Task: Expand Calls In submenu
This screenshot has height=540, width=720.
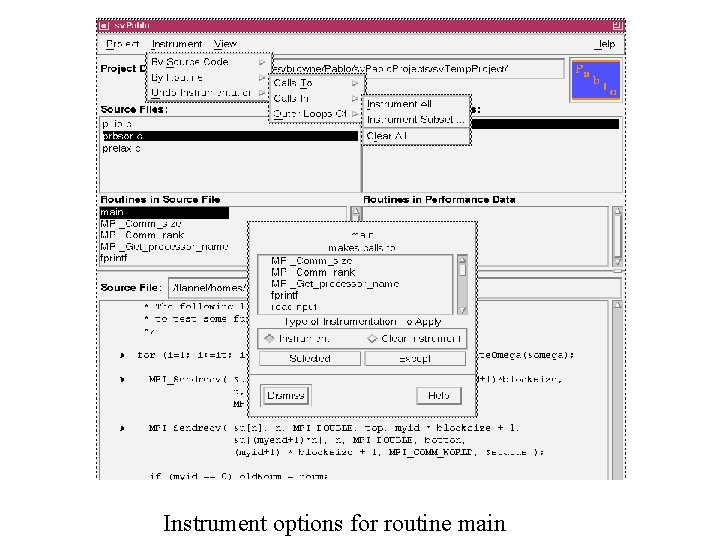Action: (316, 99)
